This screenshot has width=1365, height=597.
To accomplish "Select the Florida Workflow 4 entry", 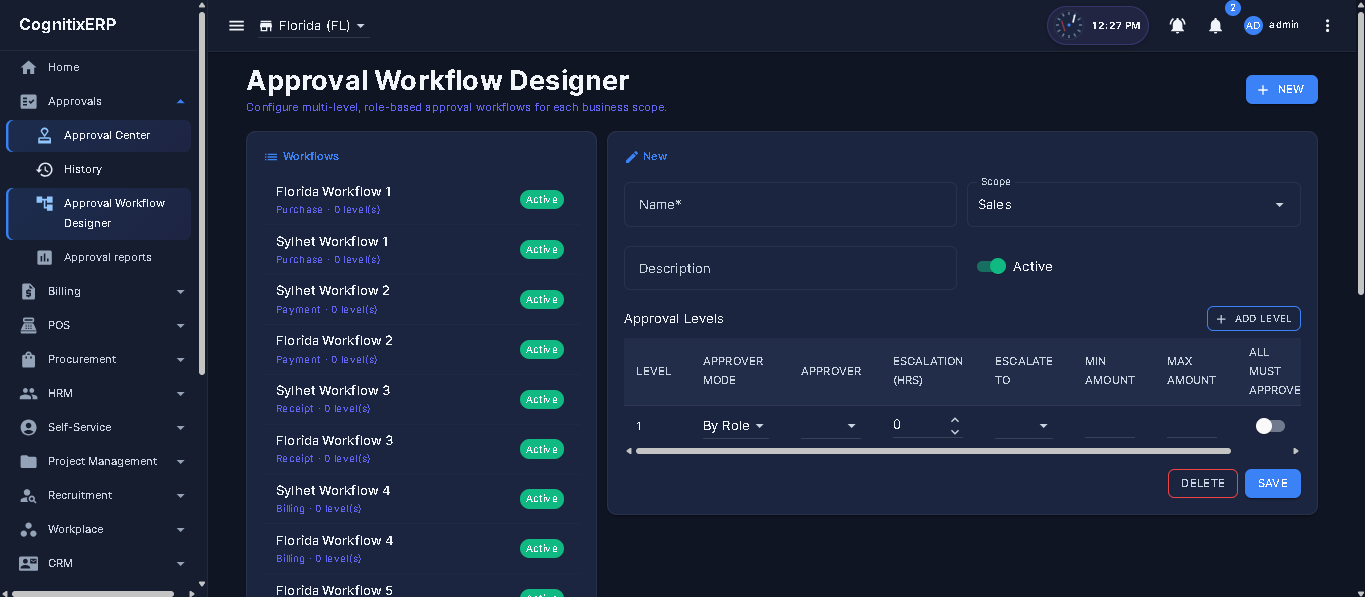I will pyautogui.click(x=420, y=549).
